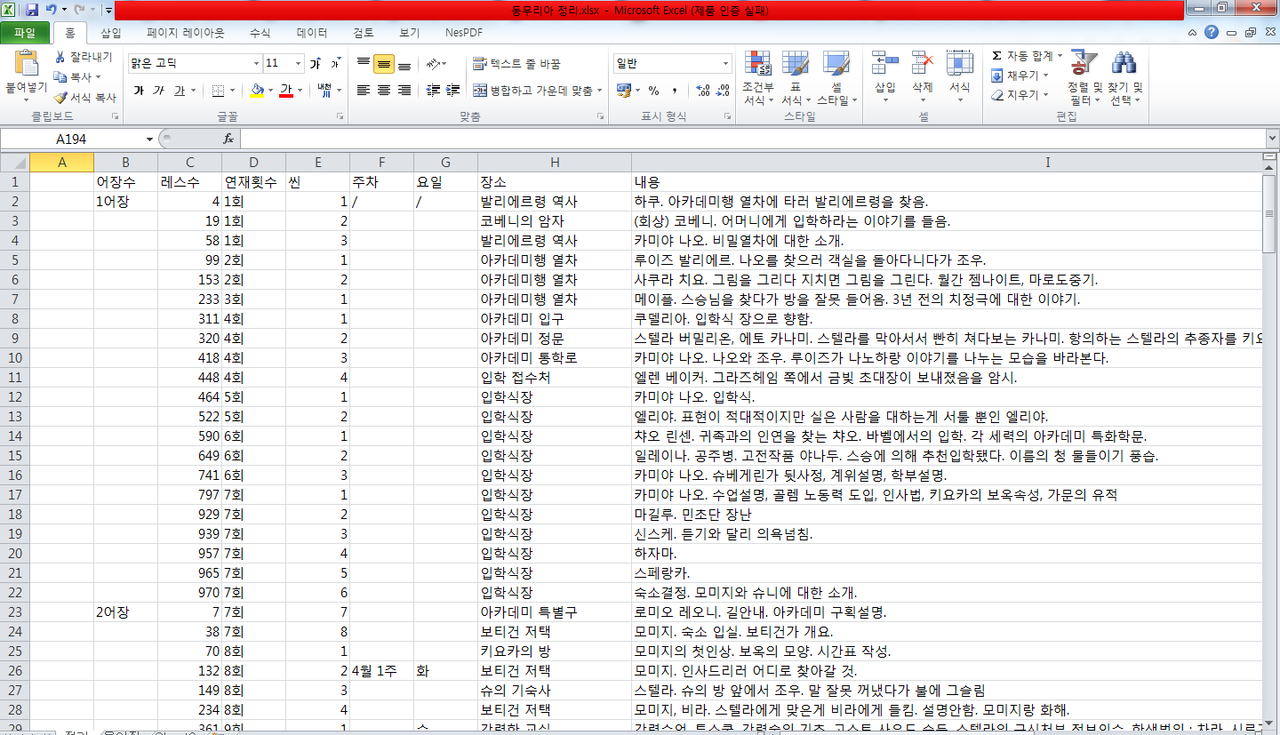
Task: Click the text orientation icon
Action: click(x=434, y=63)
